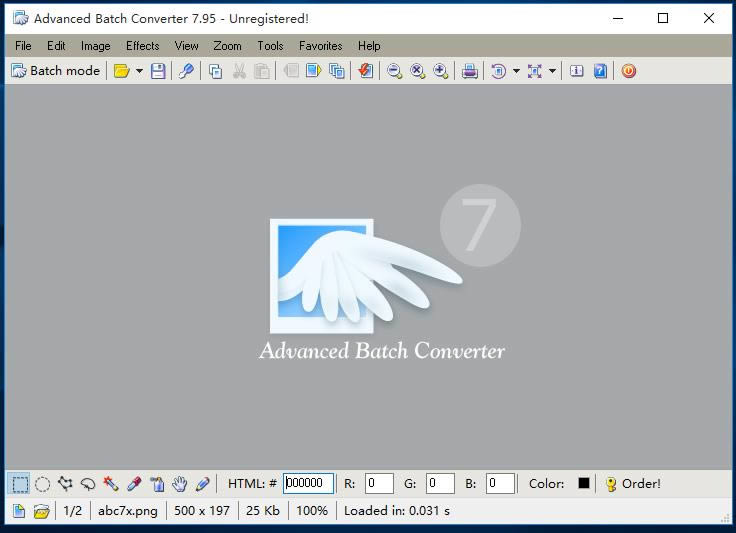Open the Image menu
736x533 pixels.
coord(96,46)
